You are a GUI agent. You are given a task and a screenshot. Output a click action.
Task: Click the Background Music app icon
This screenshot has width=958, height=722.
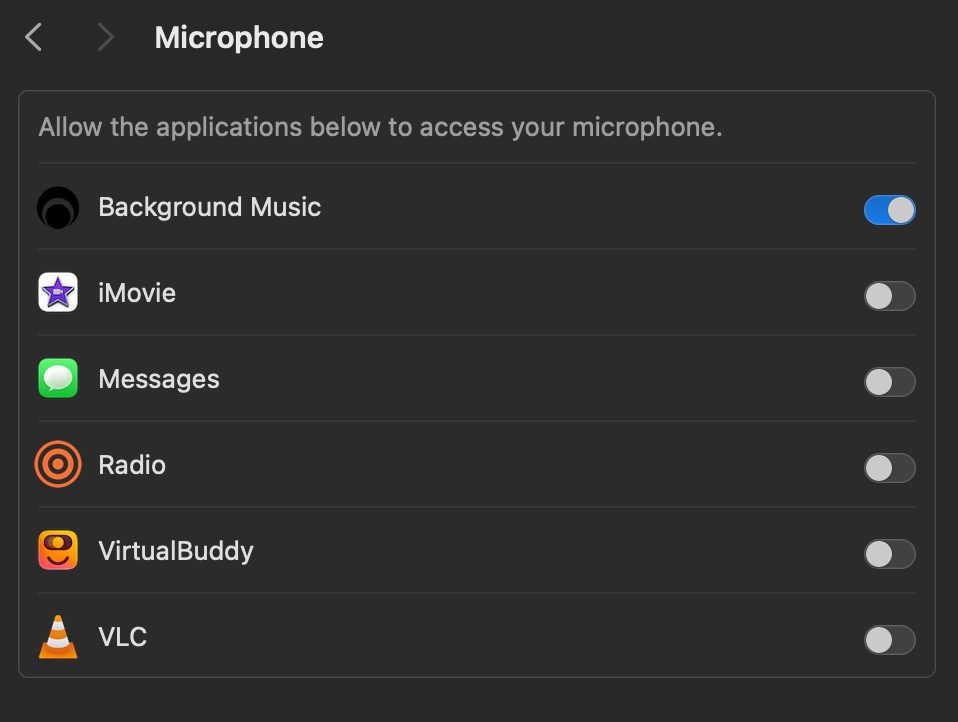tap(58, 208)
